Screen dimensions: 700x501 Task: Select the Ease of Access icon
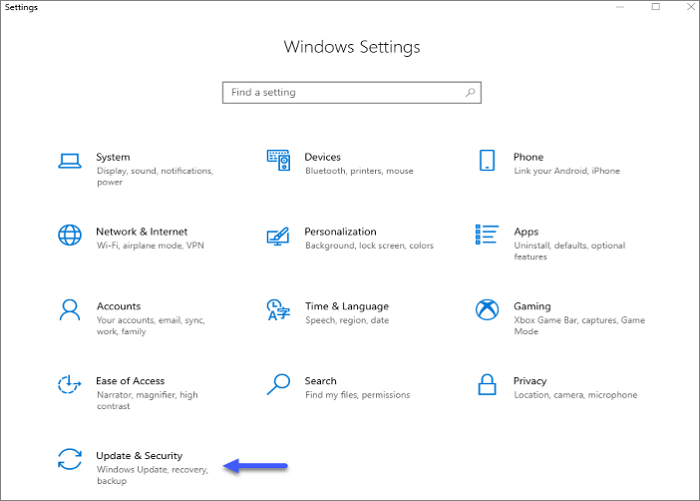[69, 385]
